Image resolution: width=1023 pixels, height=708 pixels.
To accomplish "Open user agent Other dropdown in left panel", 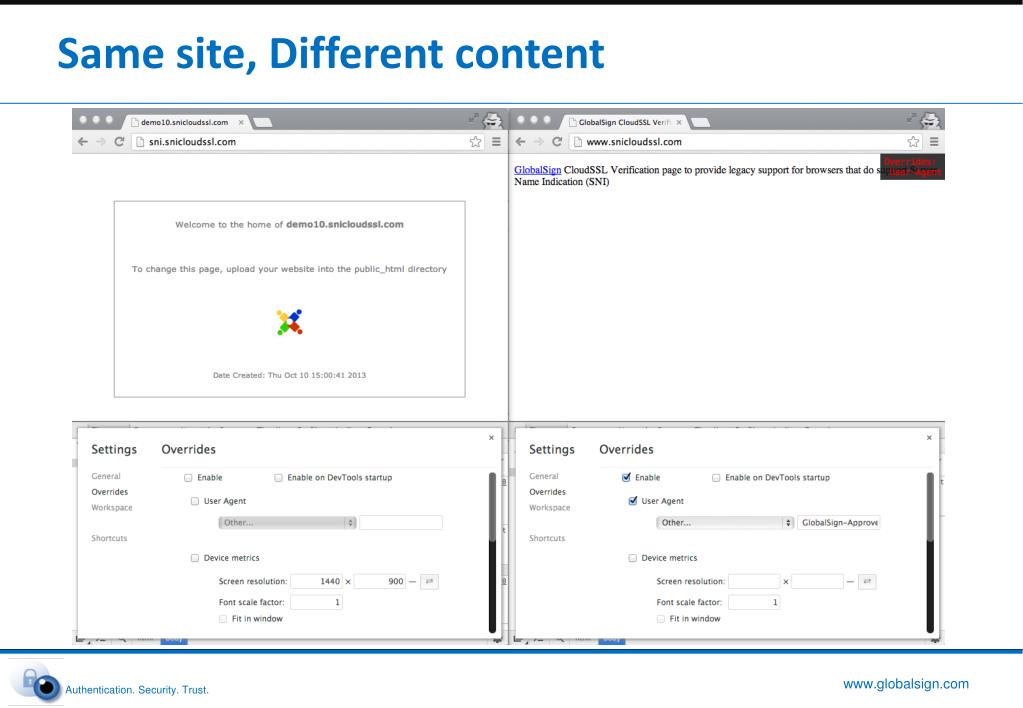I will point(287,523).
